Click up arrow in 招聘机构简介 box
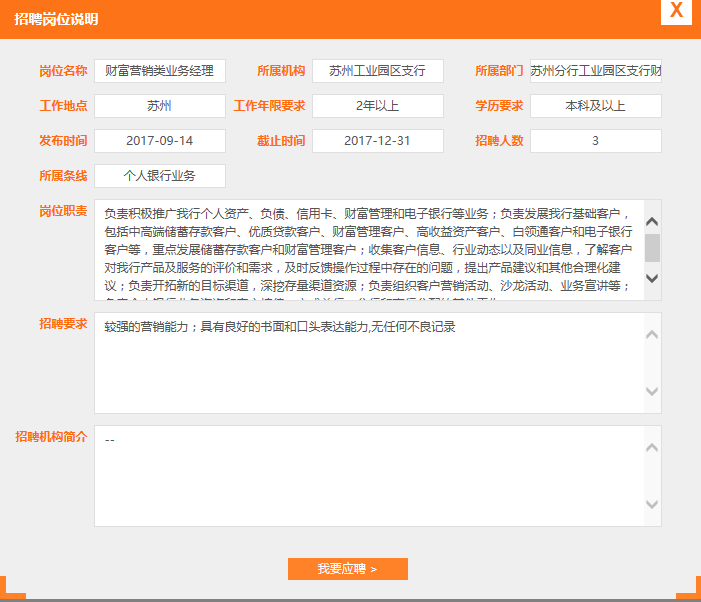 [652, 447]
